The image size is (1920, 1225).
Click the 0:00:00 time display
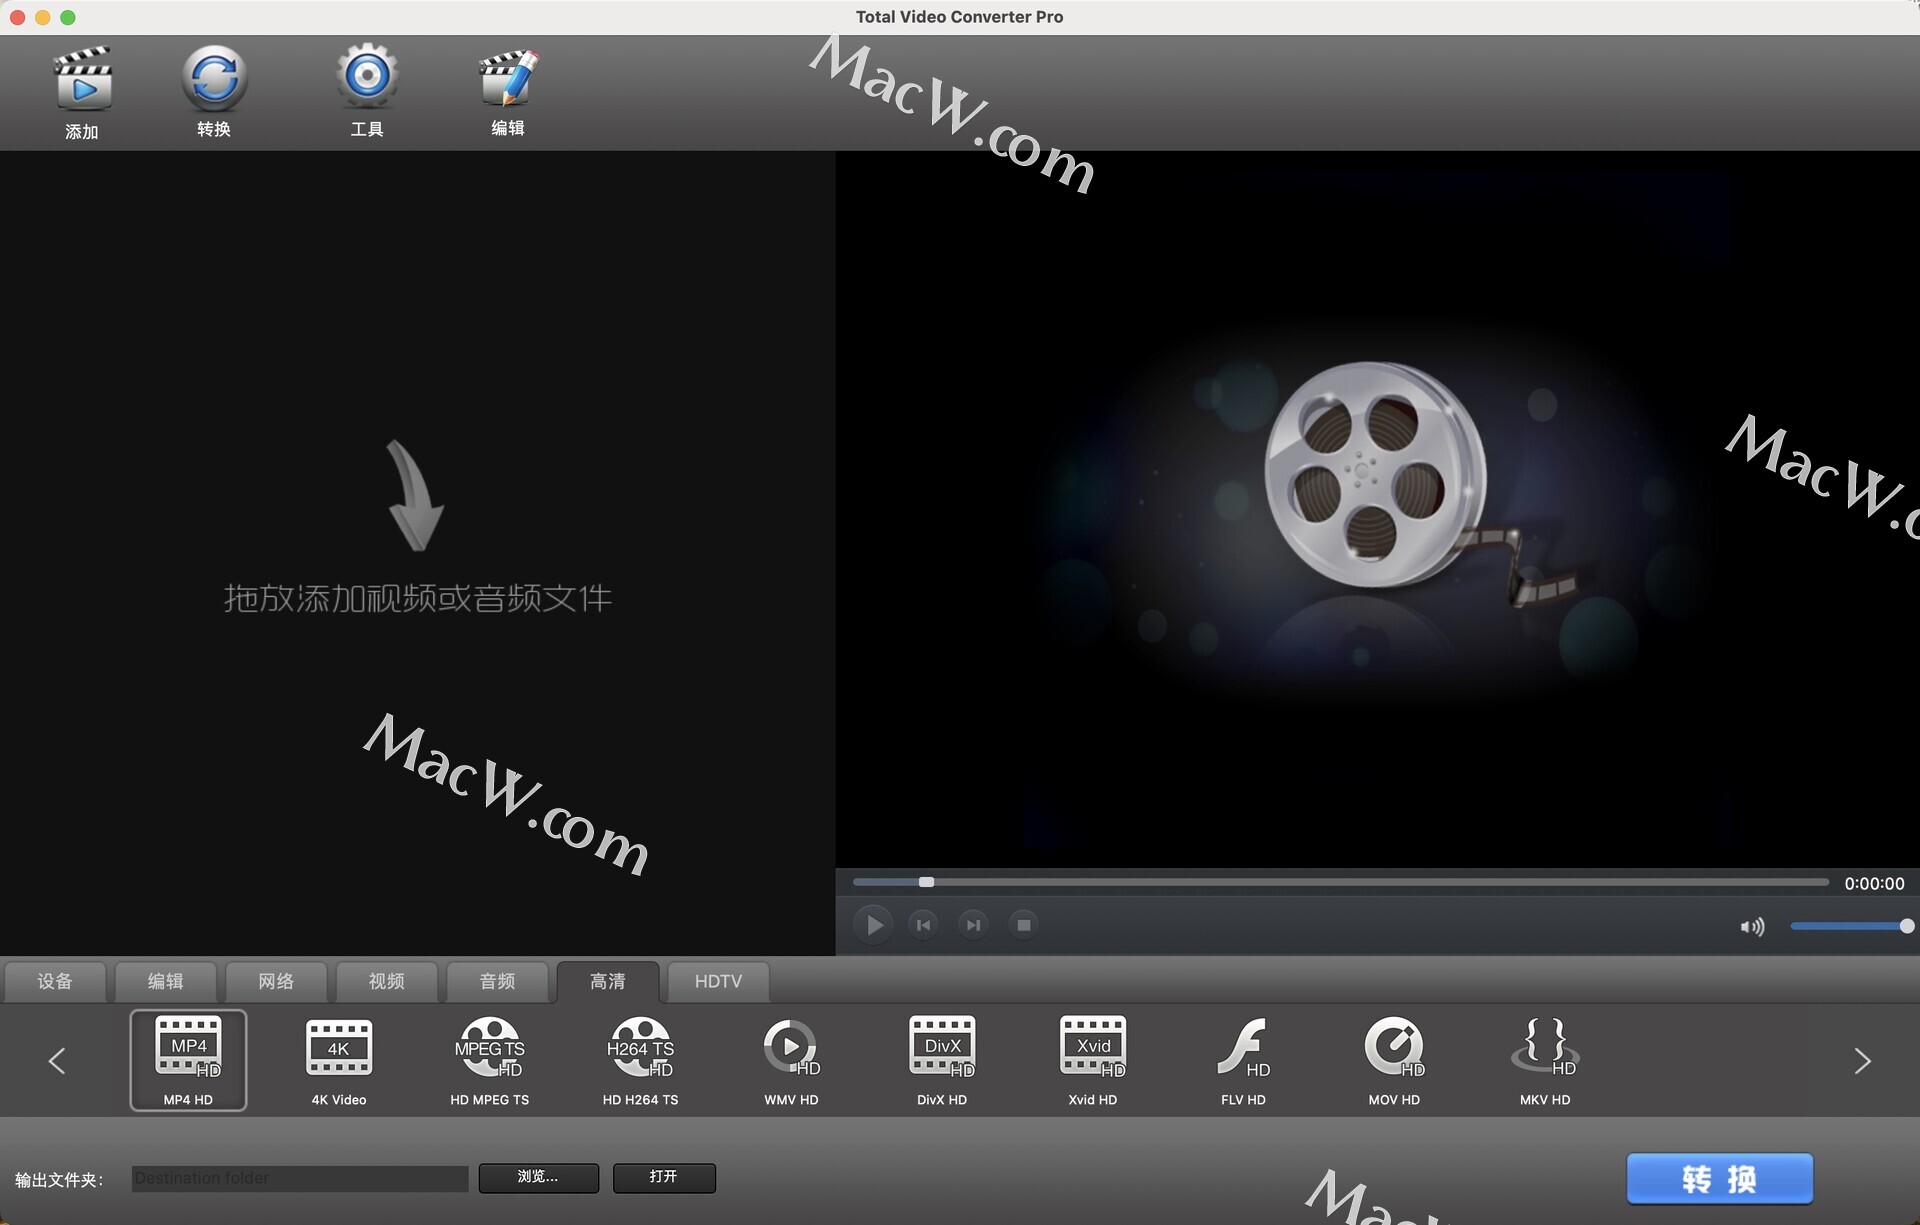[1874, 884]
